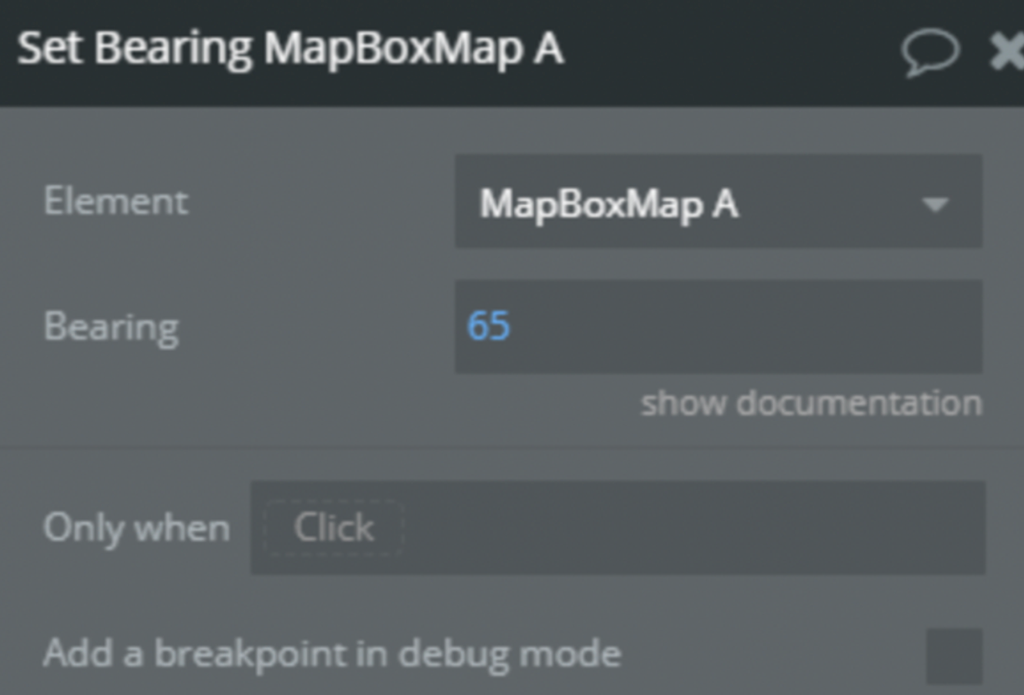Click the panel title Set Bearing MapBoxMap A
1024x695 pixels.
pos(291,48)
